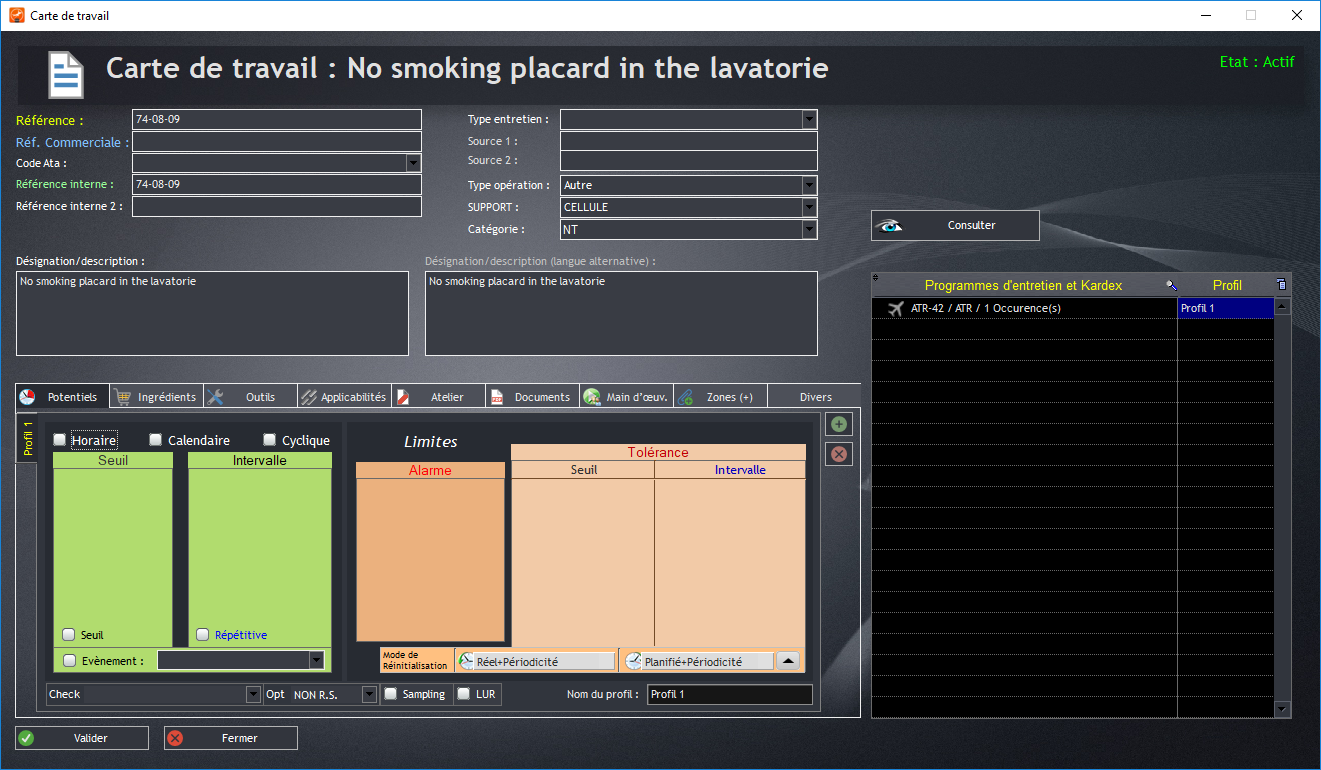The height and width of the screenshot is (770, 1321).
Task: Click the Main d'œuv. tab icon
Action: tap(591, 397)
